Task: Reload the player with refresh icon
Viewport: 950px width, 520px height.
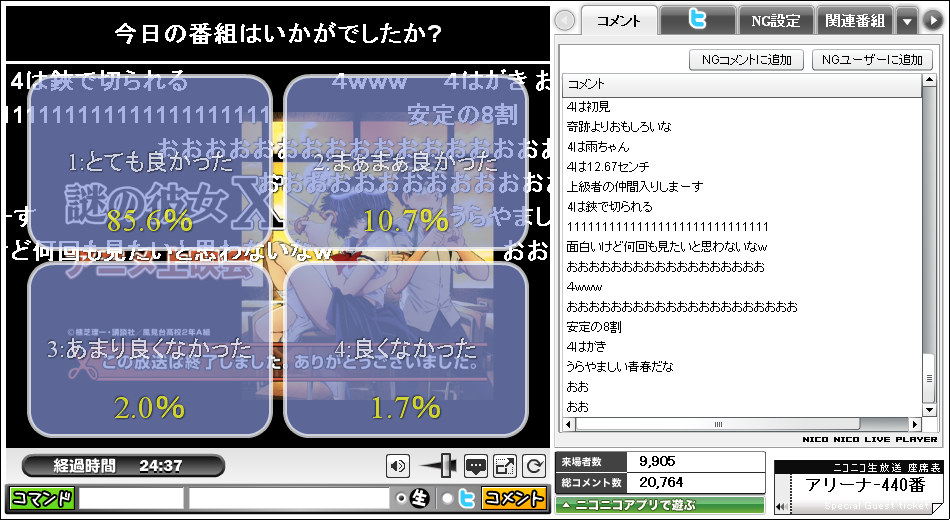Action: point(534,466)
